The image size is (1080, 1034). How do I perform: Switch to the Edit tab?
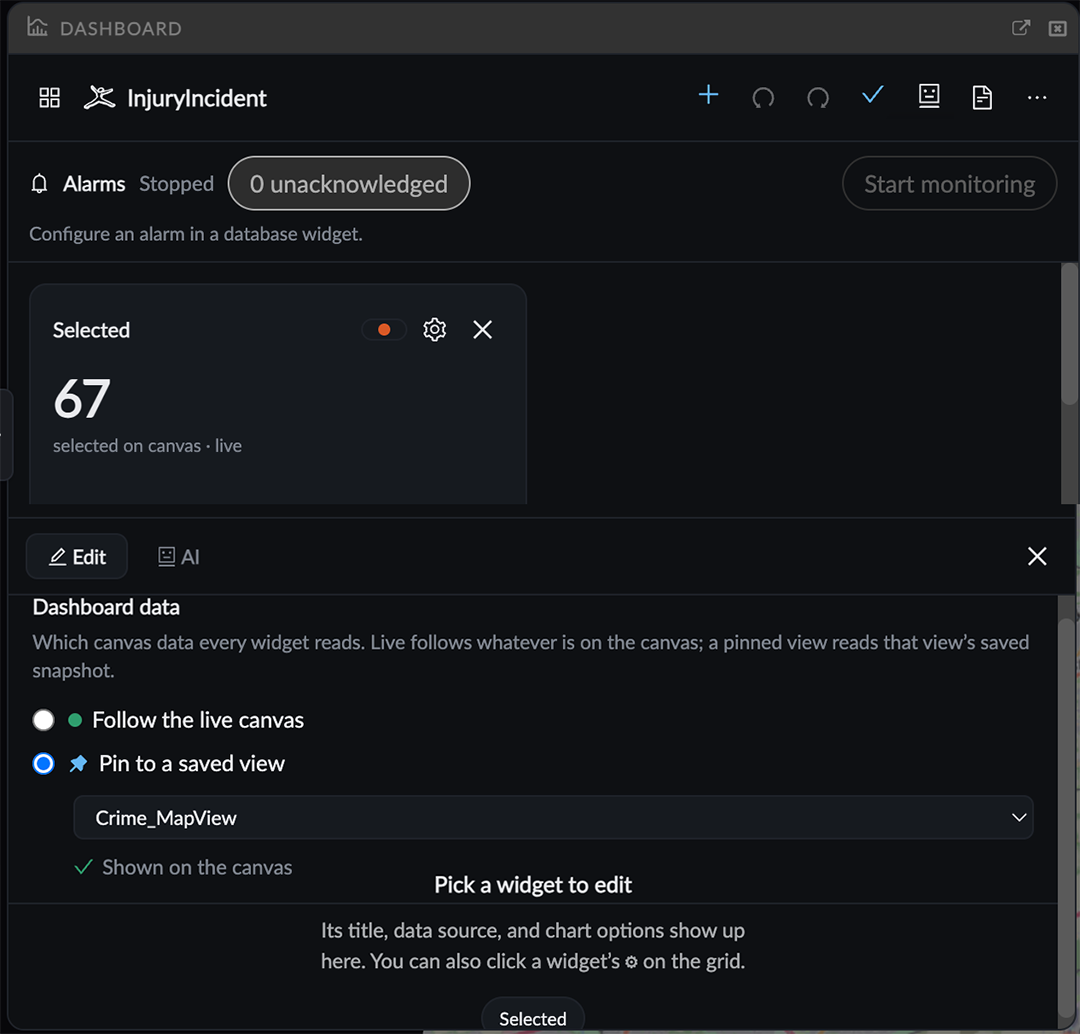tap(77, 557)
